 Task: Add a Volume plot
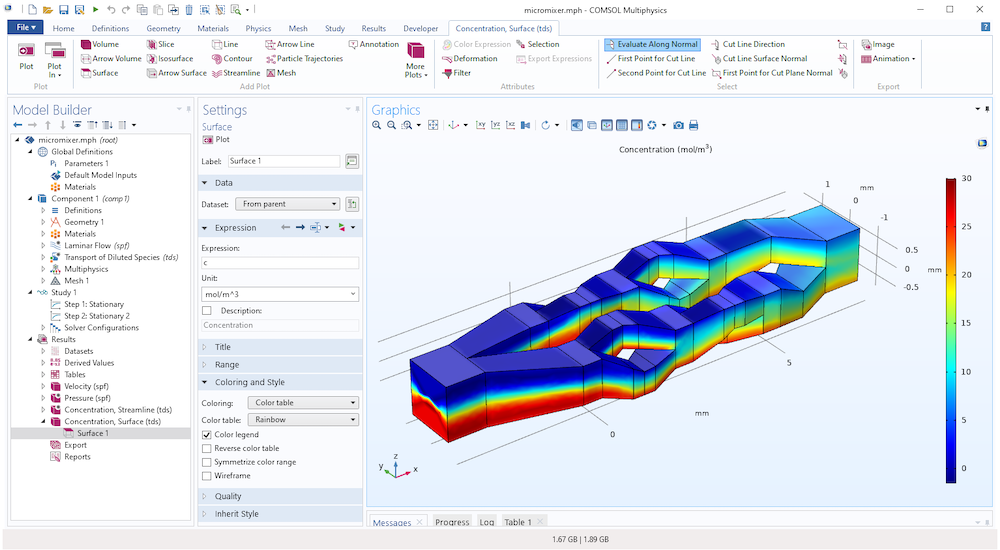(99, 44)
